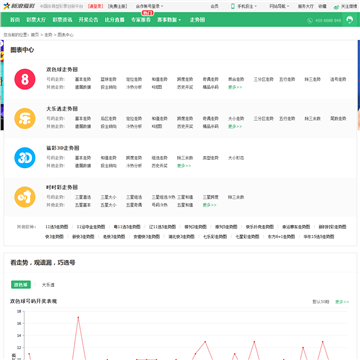This screenshot has width=360, height=360.
Task: Click 更多>> in the 双色球走势图 row
Action: tap(235, 87)
